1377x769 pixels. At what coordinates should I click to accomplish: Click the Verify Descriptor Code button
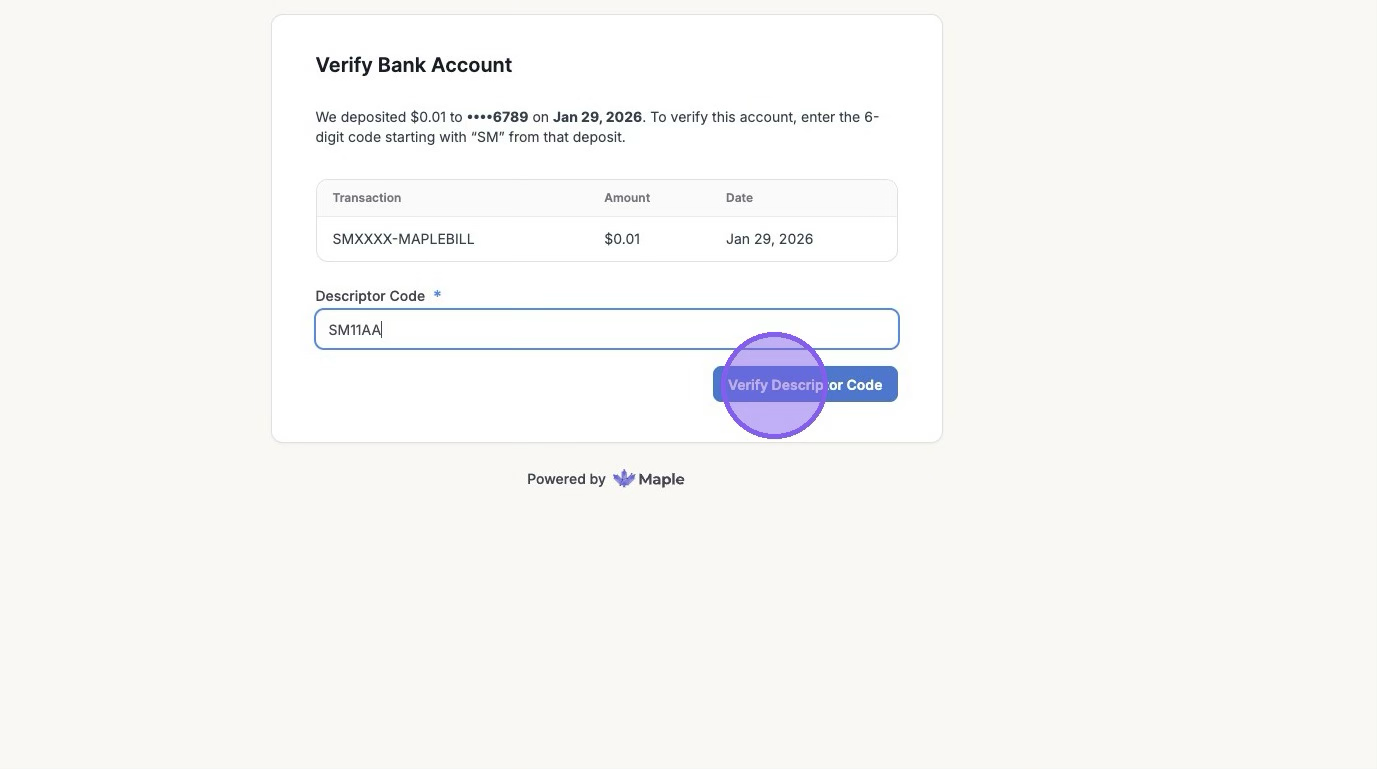805,385
